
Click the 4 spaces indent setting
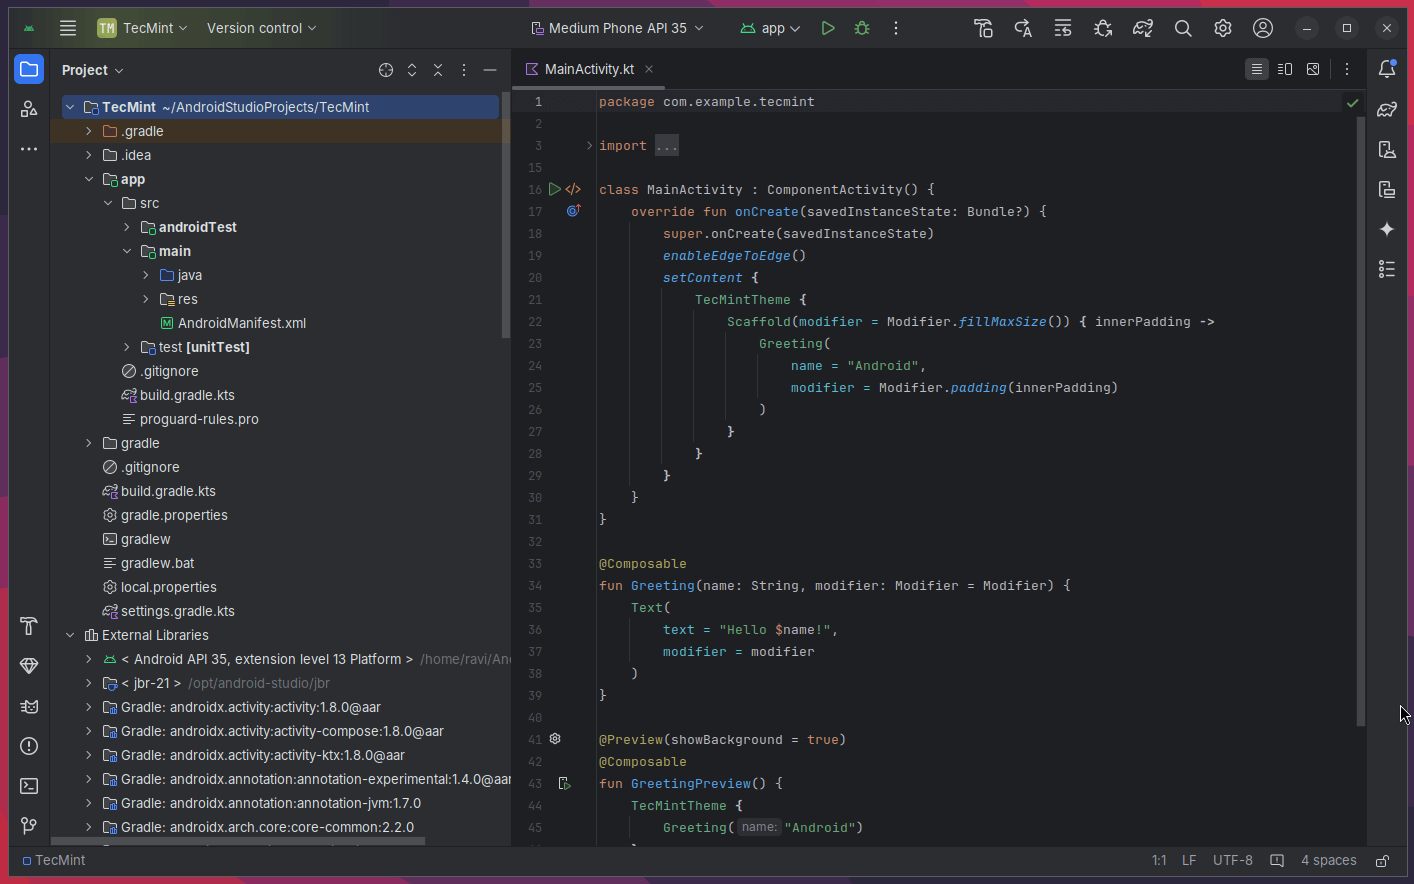[x=1328, y=860]
